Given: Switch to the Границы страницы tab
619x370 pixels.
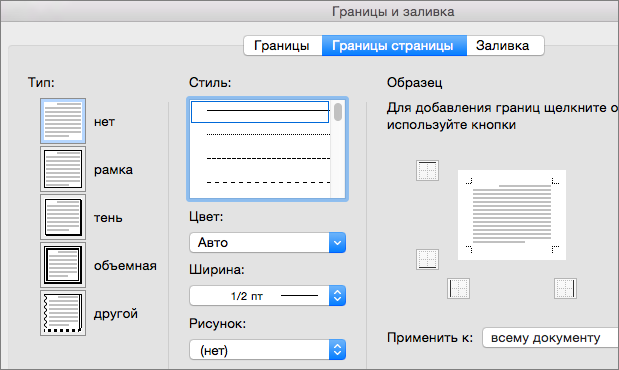Looking at the screenshot, I should [394, 45].
